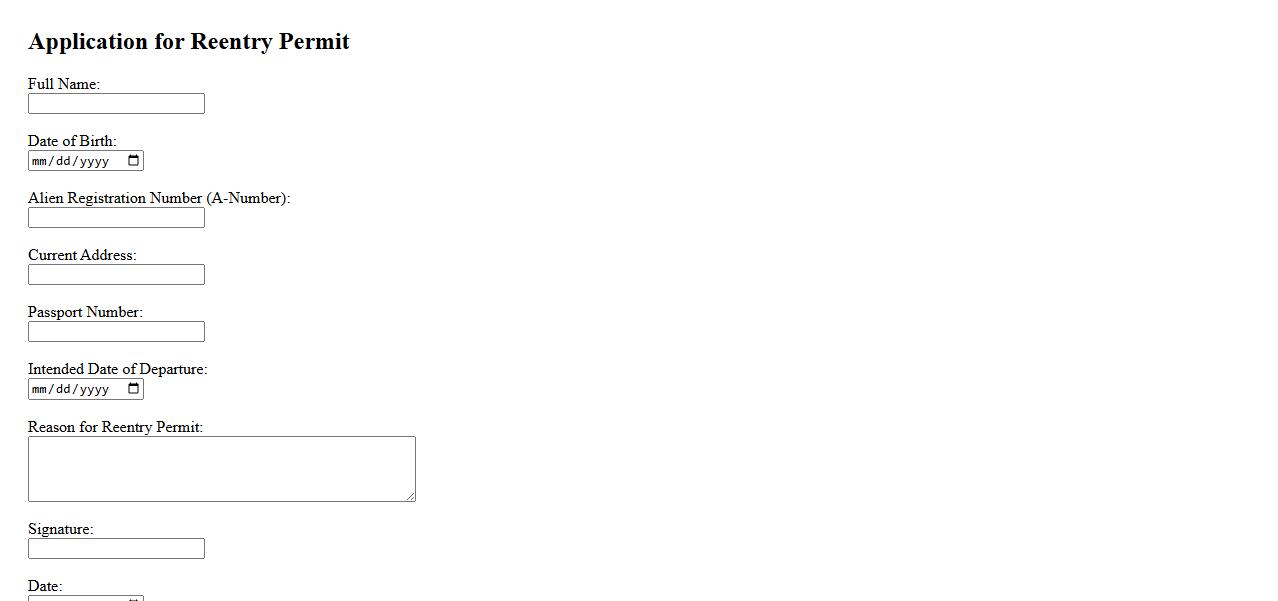Click the Current Address text field
1278x601 pixels.
(x=116, y=275)
